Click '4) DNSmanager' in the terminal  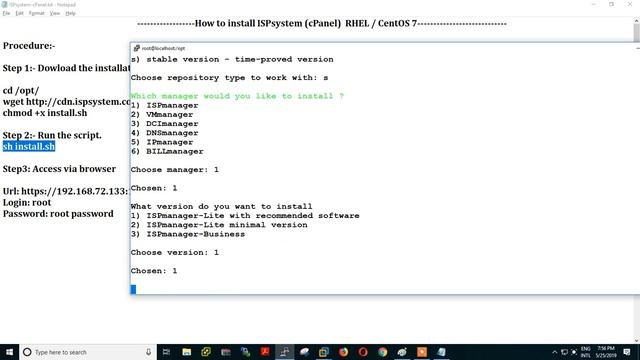click(164, 133)
